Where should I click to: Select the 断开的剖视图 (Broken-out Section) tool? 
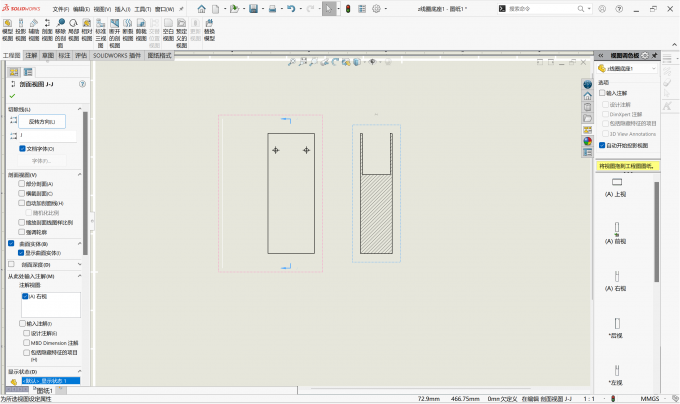click(114, 33)
